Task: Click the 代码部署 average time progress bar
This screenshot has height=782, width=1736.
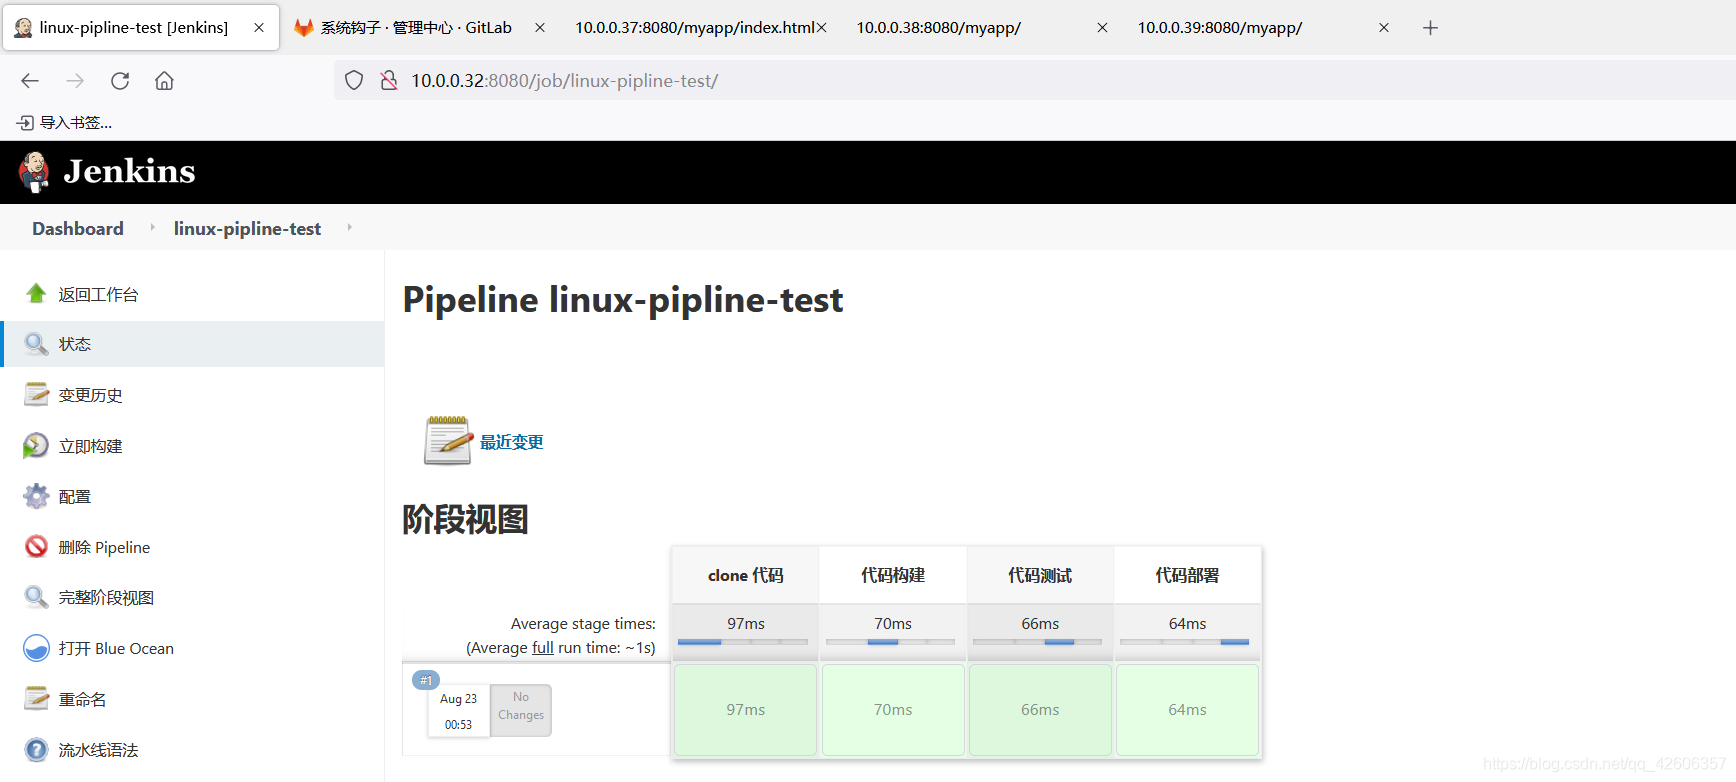Action: pos(1184,642)
